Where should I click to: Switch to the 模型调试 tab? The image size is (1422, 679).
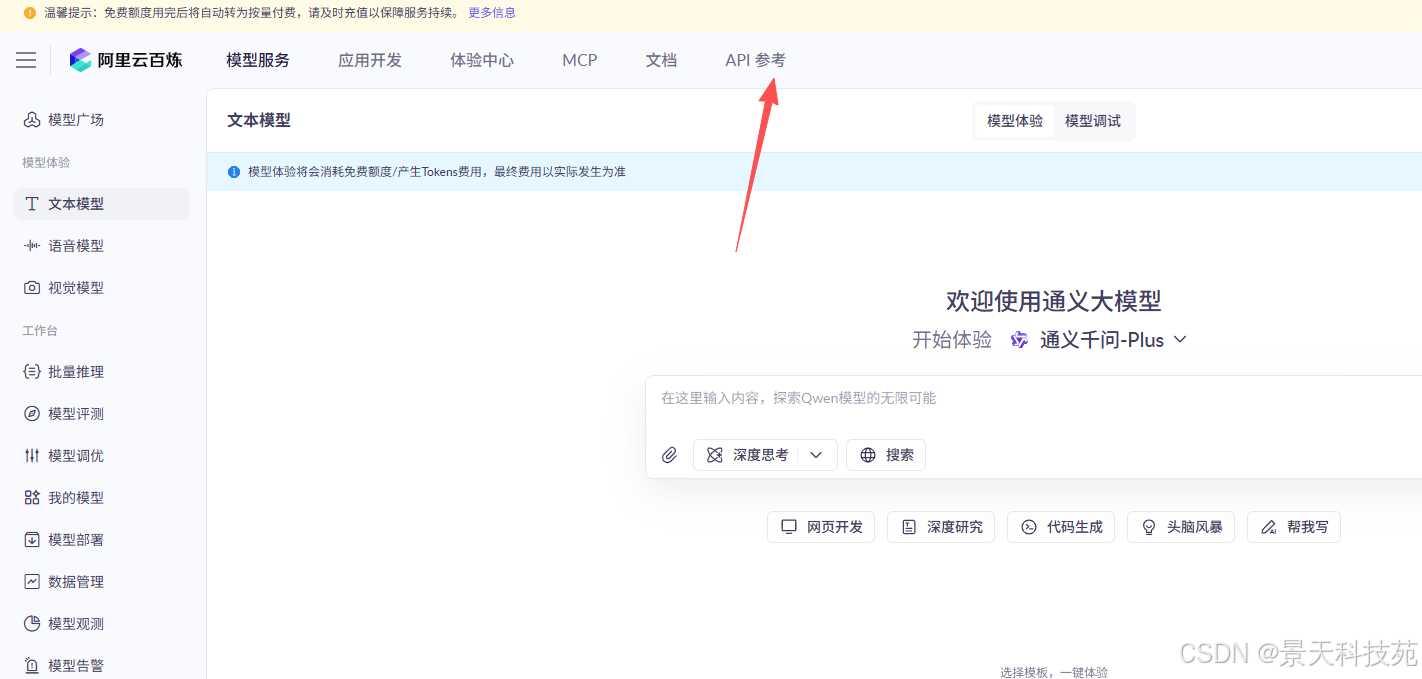pos(1093,121)
